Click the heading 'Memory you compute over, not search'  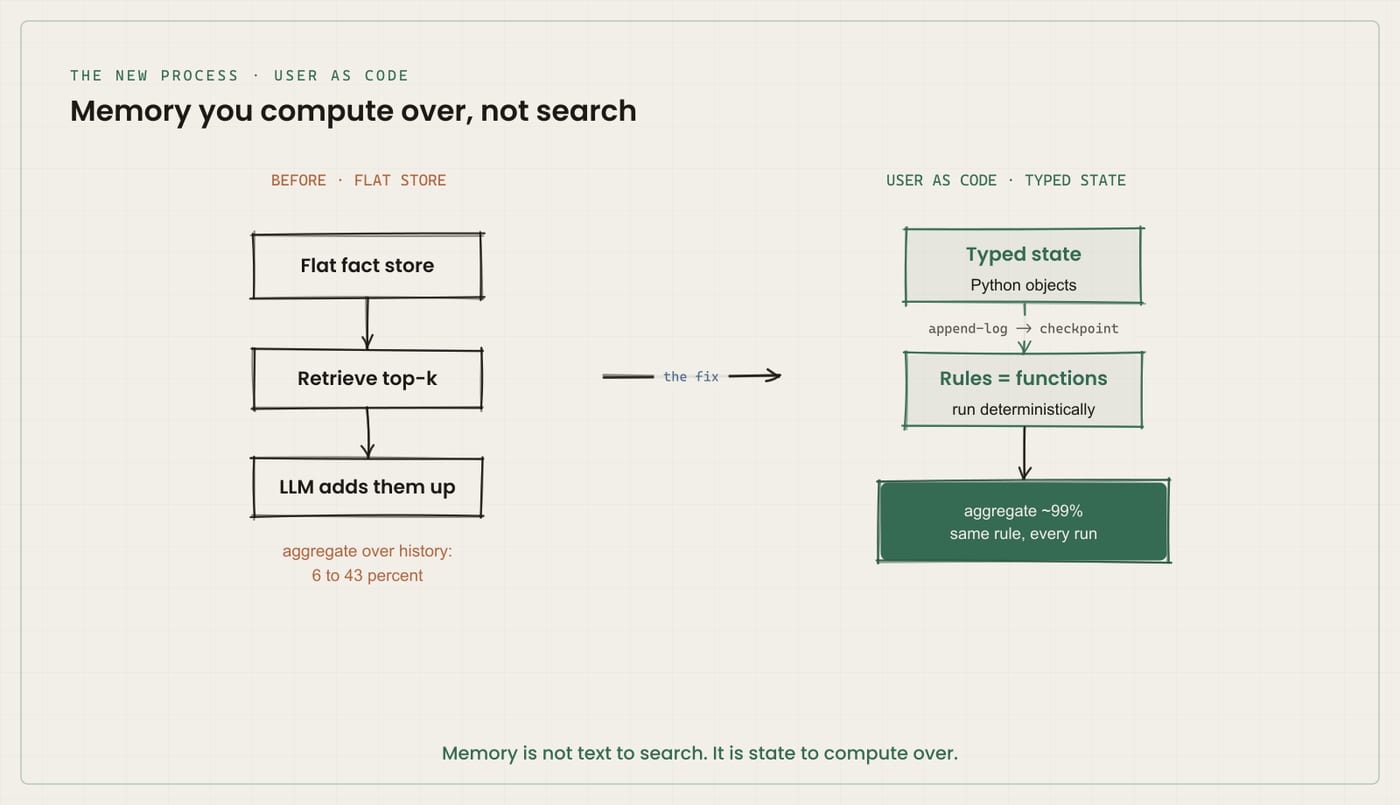[353, 110]
